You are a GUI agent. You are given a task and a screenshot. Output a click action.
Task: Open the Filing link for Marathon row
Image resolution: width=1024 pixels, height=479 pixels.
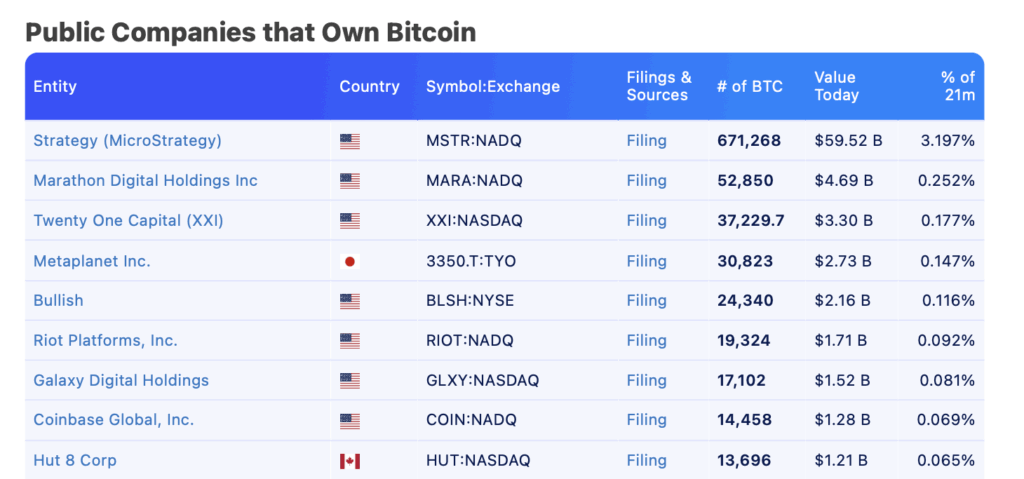647,180
